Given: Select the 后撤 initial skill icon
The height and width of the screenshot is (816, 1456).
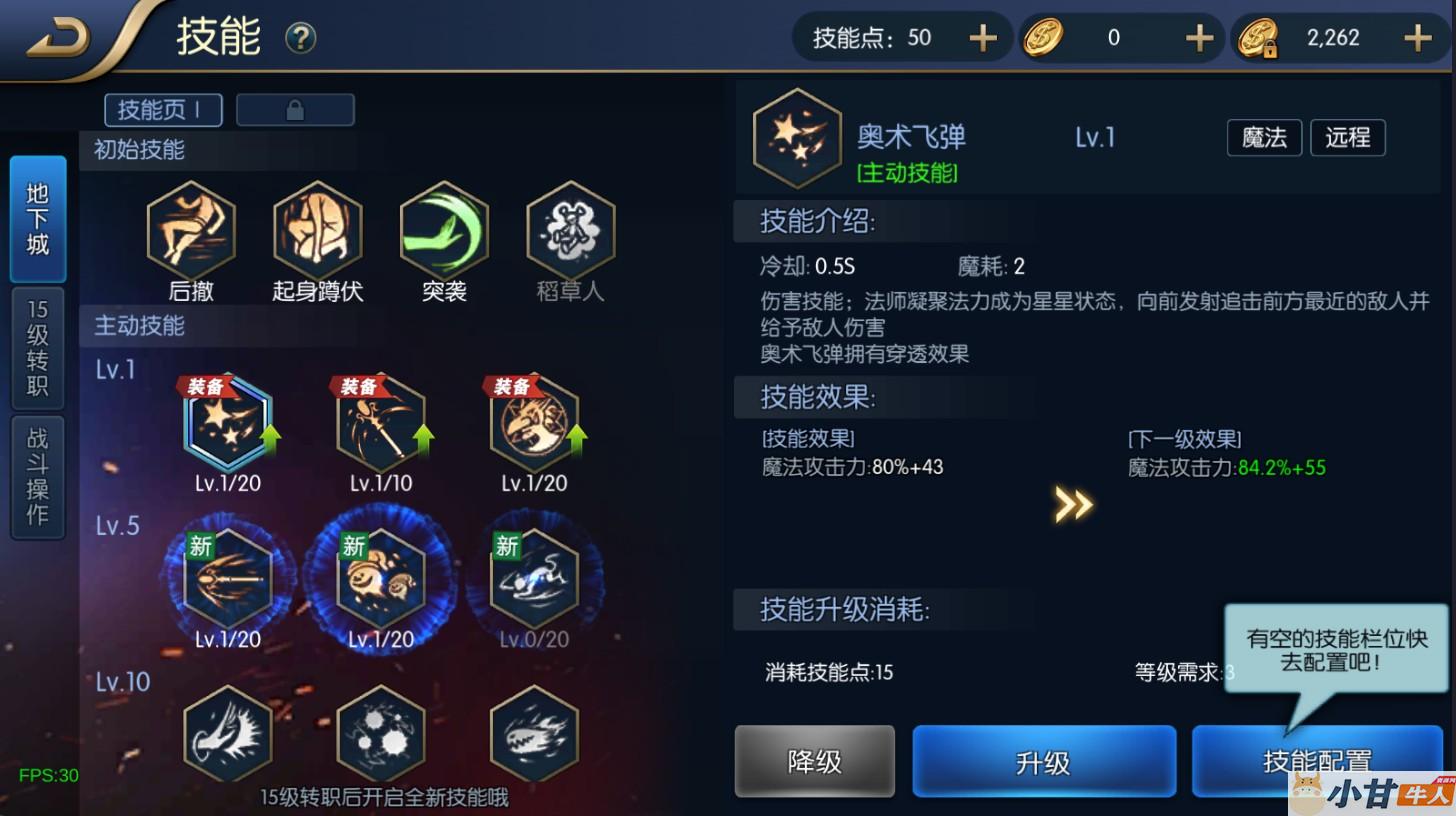Looking at the screenshot, I should coord(191,231).
